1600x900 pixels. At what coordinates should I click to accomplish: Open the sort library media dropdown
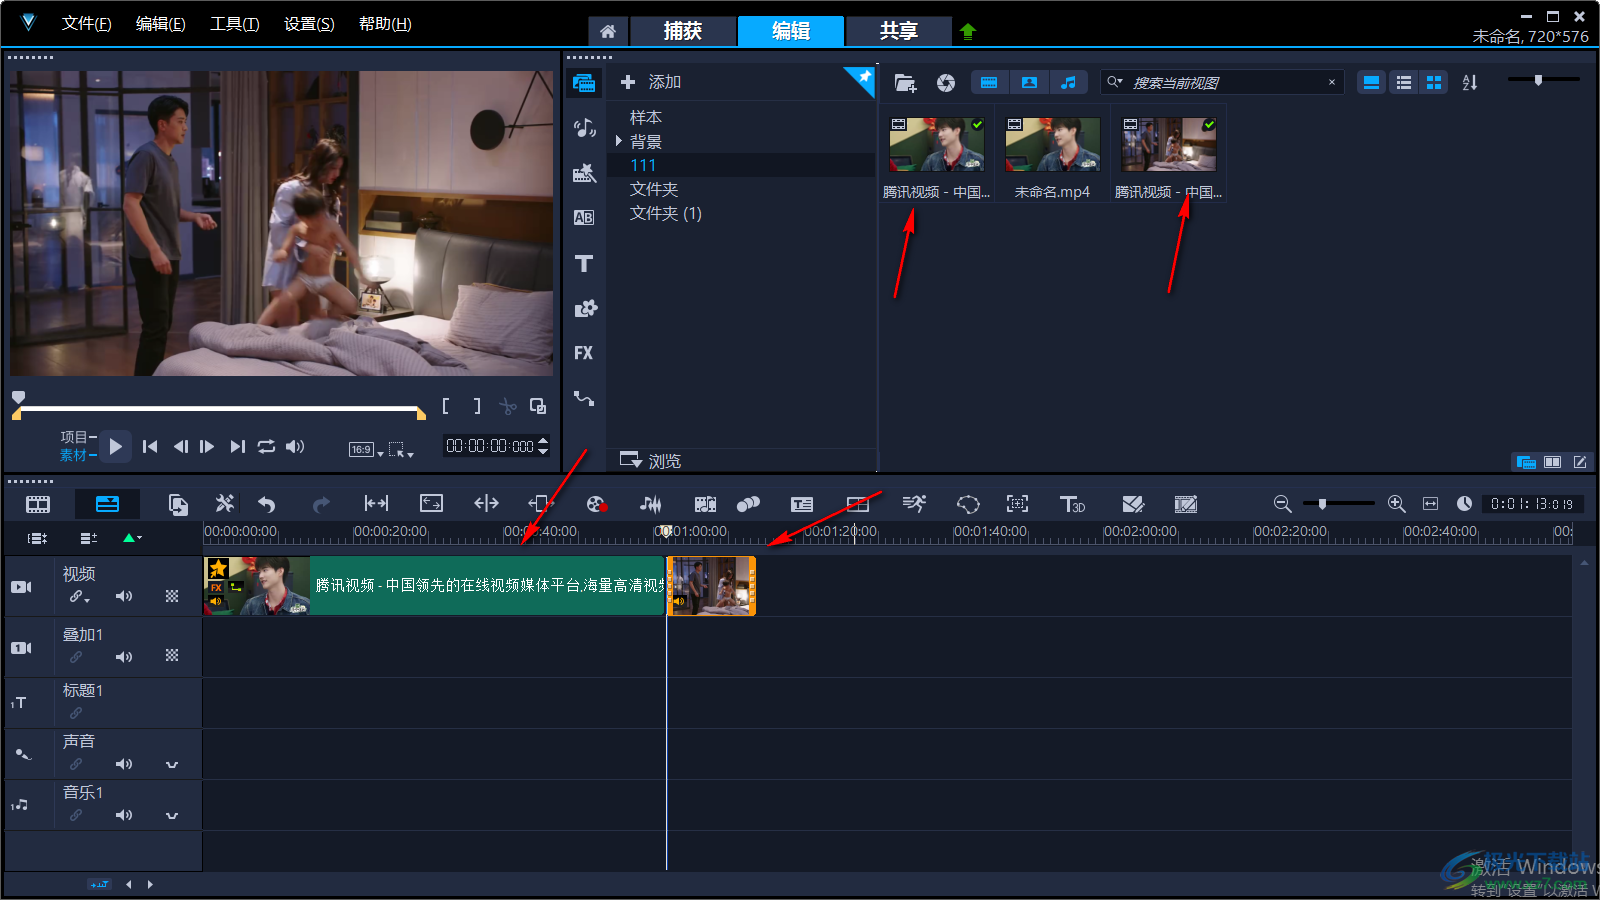point(1470,83)
